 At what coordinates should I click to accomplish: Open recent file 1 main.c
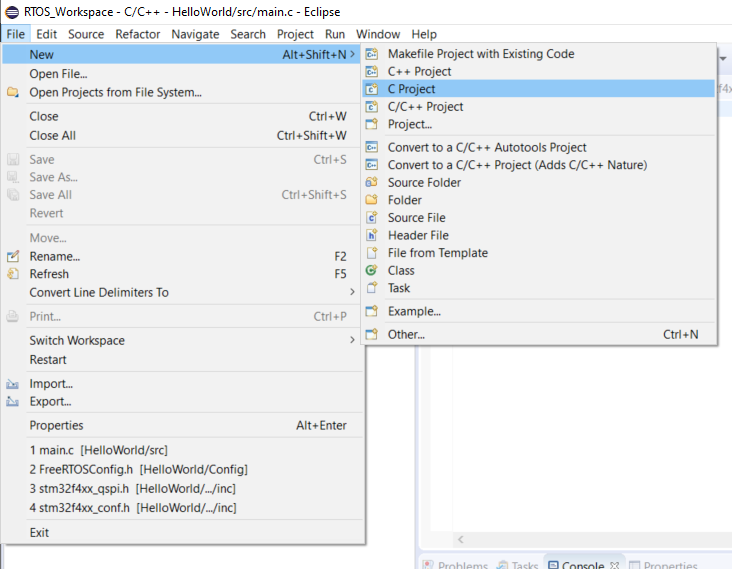click(181, 450)
